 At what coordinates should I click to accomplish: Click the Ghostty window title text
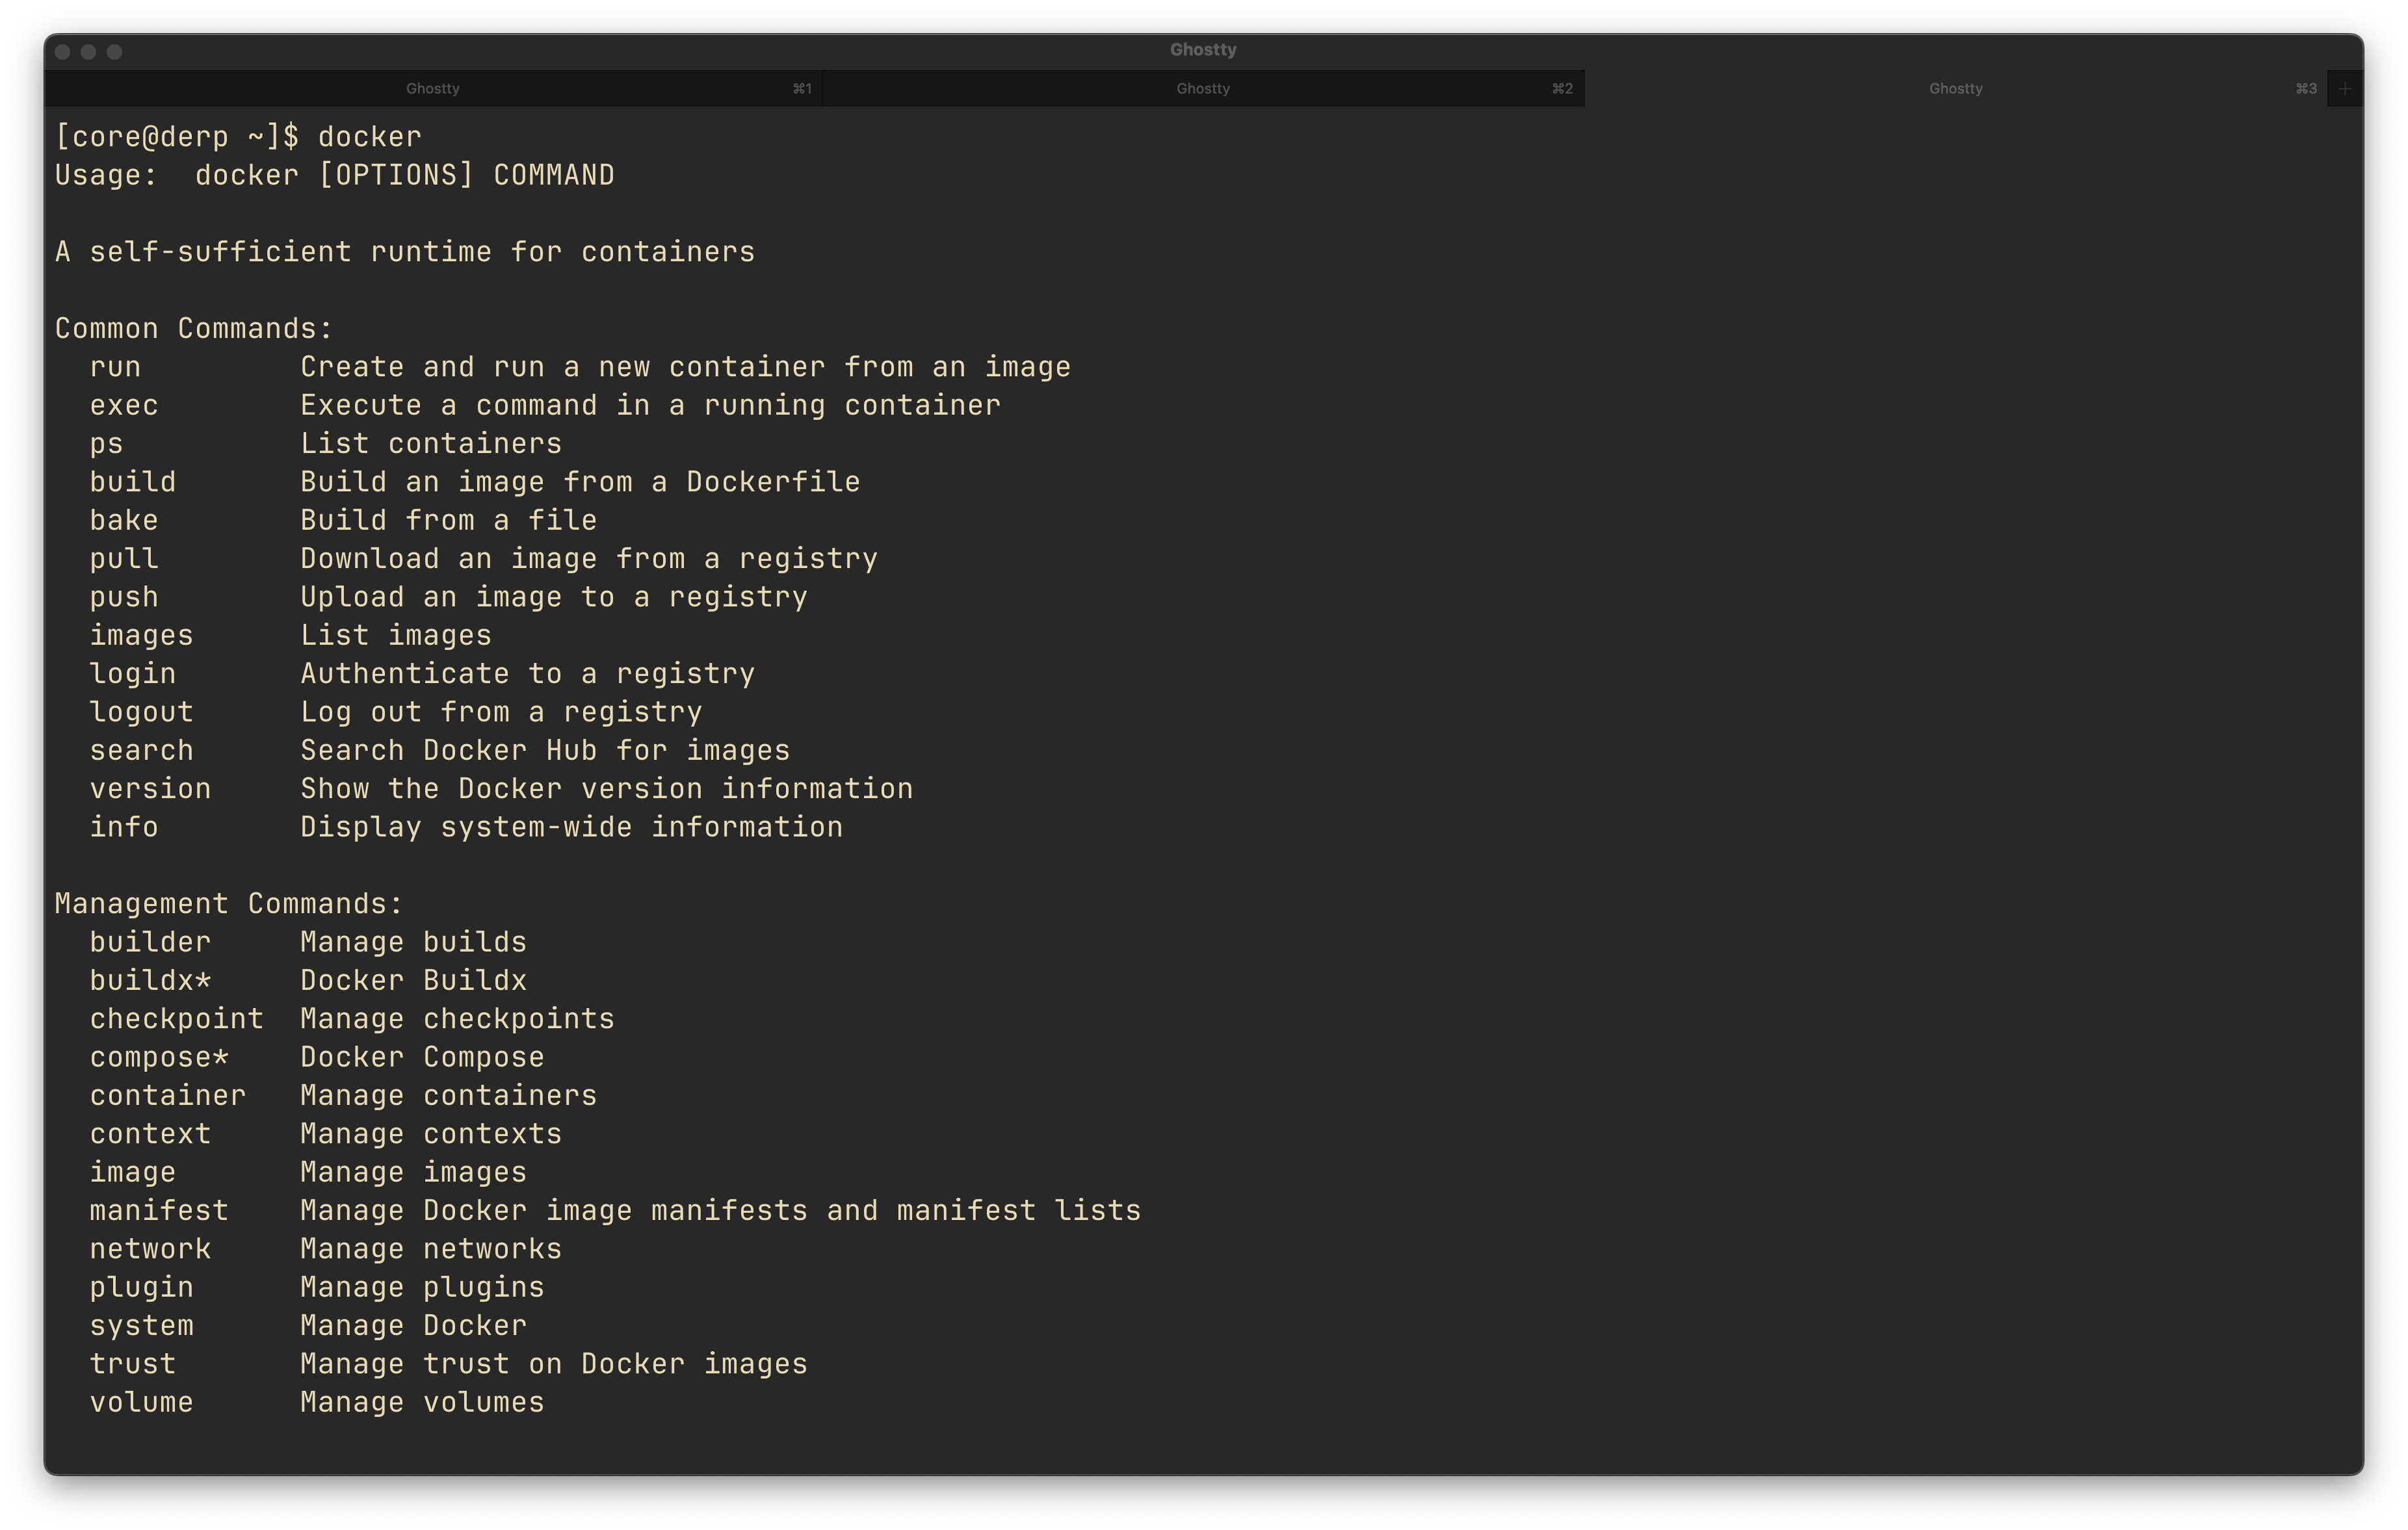tap(1203, 50)
